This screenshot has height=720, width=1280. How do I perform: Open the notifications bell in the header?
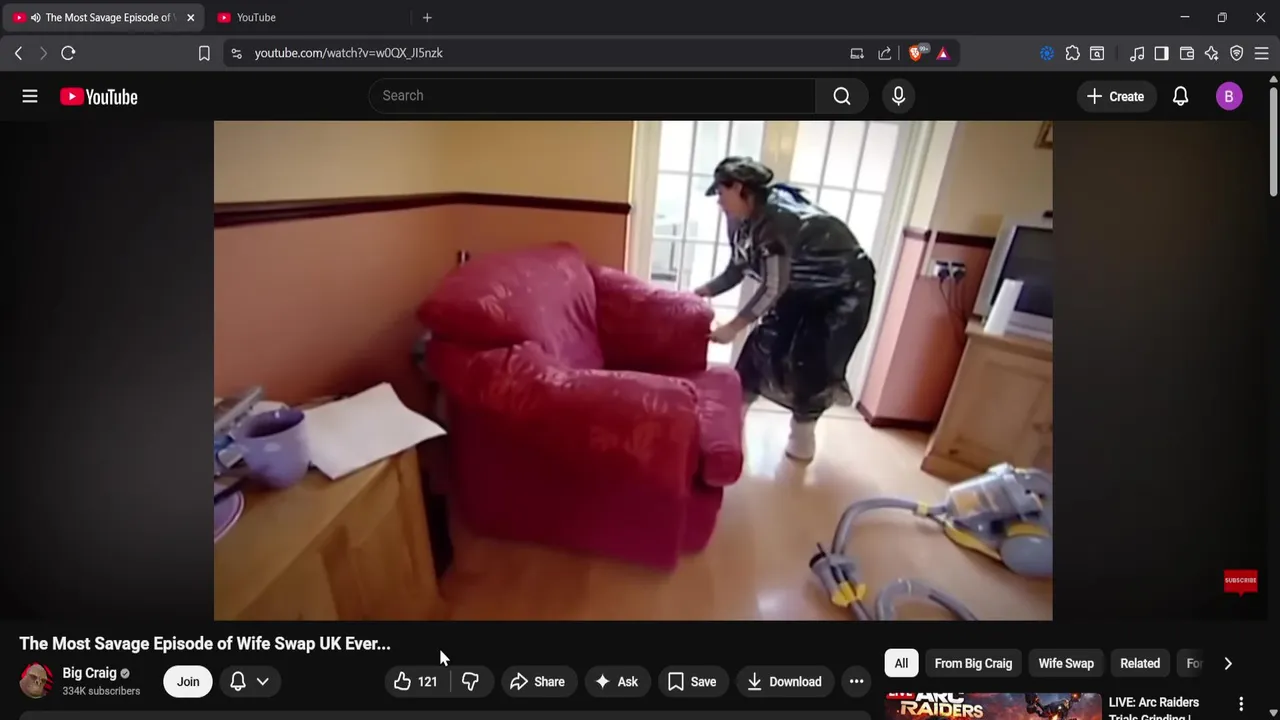coord(1180,96)
